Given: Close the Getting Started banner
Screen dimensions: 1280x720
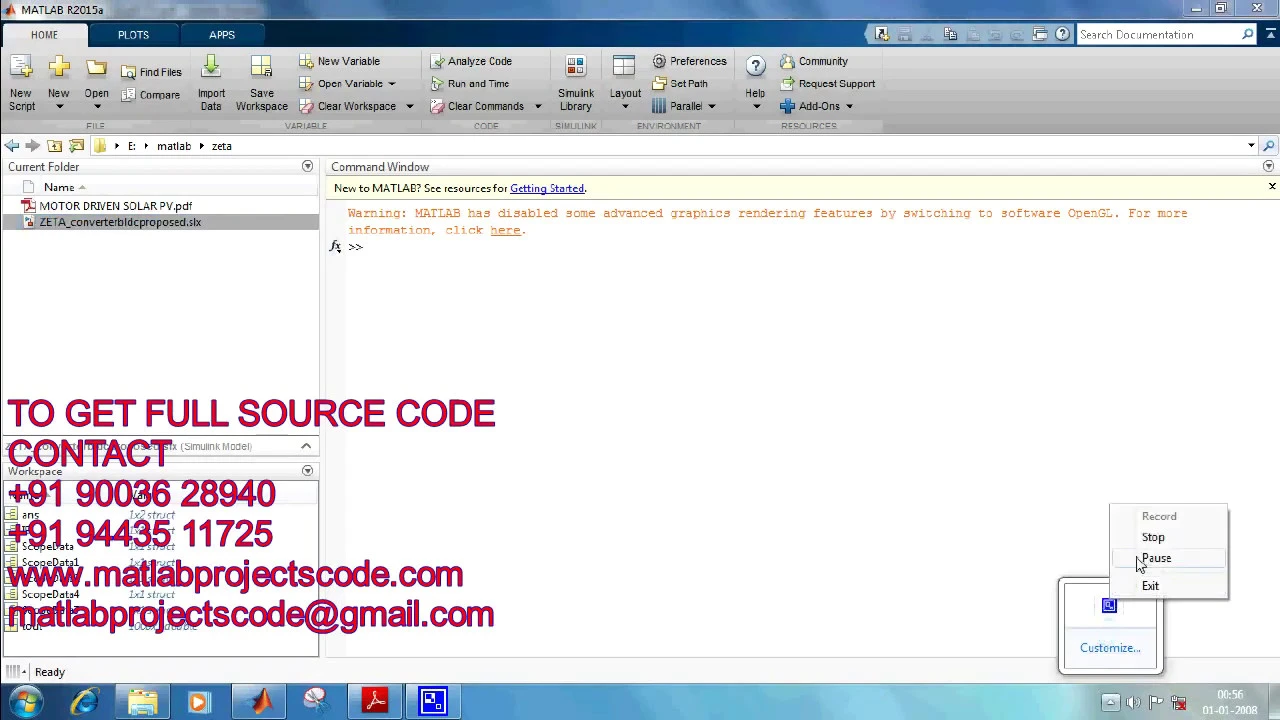Looking at the screenshot, I should tap(1272, 187).
